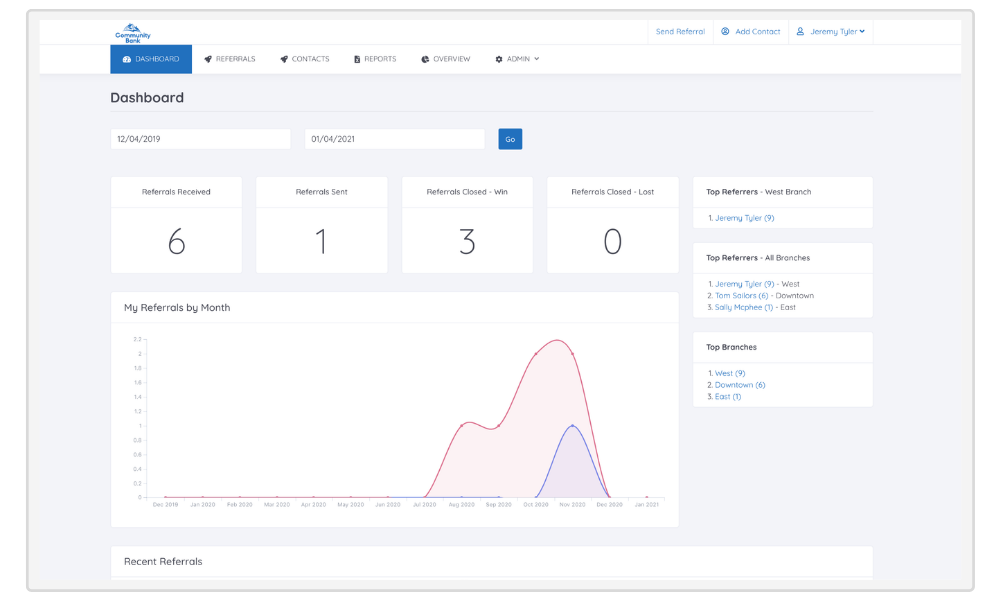The height and width of the screenshot is (600, 1000).
Task: Click the Recent Referrals heading
Action: (x=163, y=562)
